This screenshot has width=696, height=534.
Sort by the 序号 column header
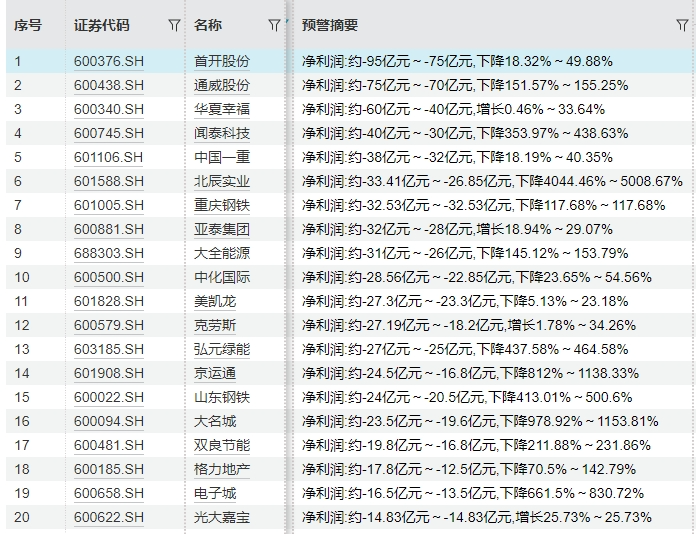[x=27, y=25]
